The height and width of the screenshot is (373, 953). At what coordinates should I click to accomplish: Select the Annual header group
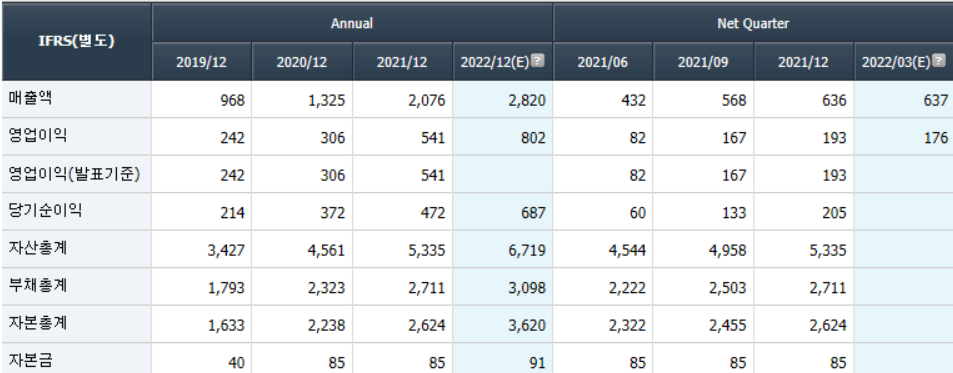pos(352,23)
